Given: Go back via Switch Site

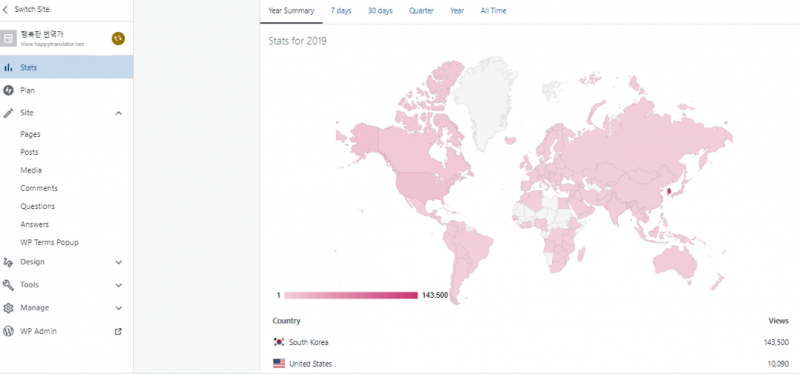Looking at the screenshot, I should 27,9.
